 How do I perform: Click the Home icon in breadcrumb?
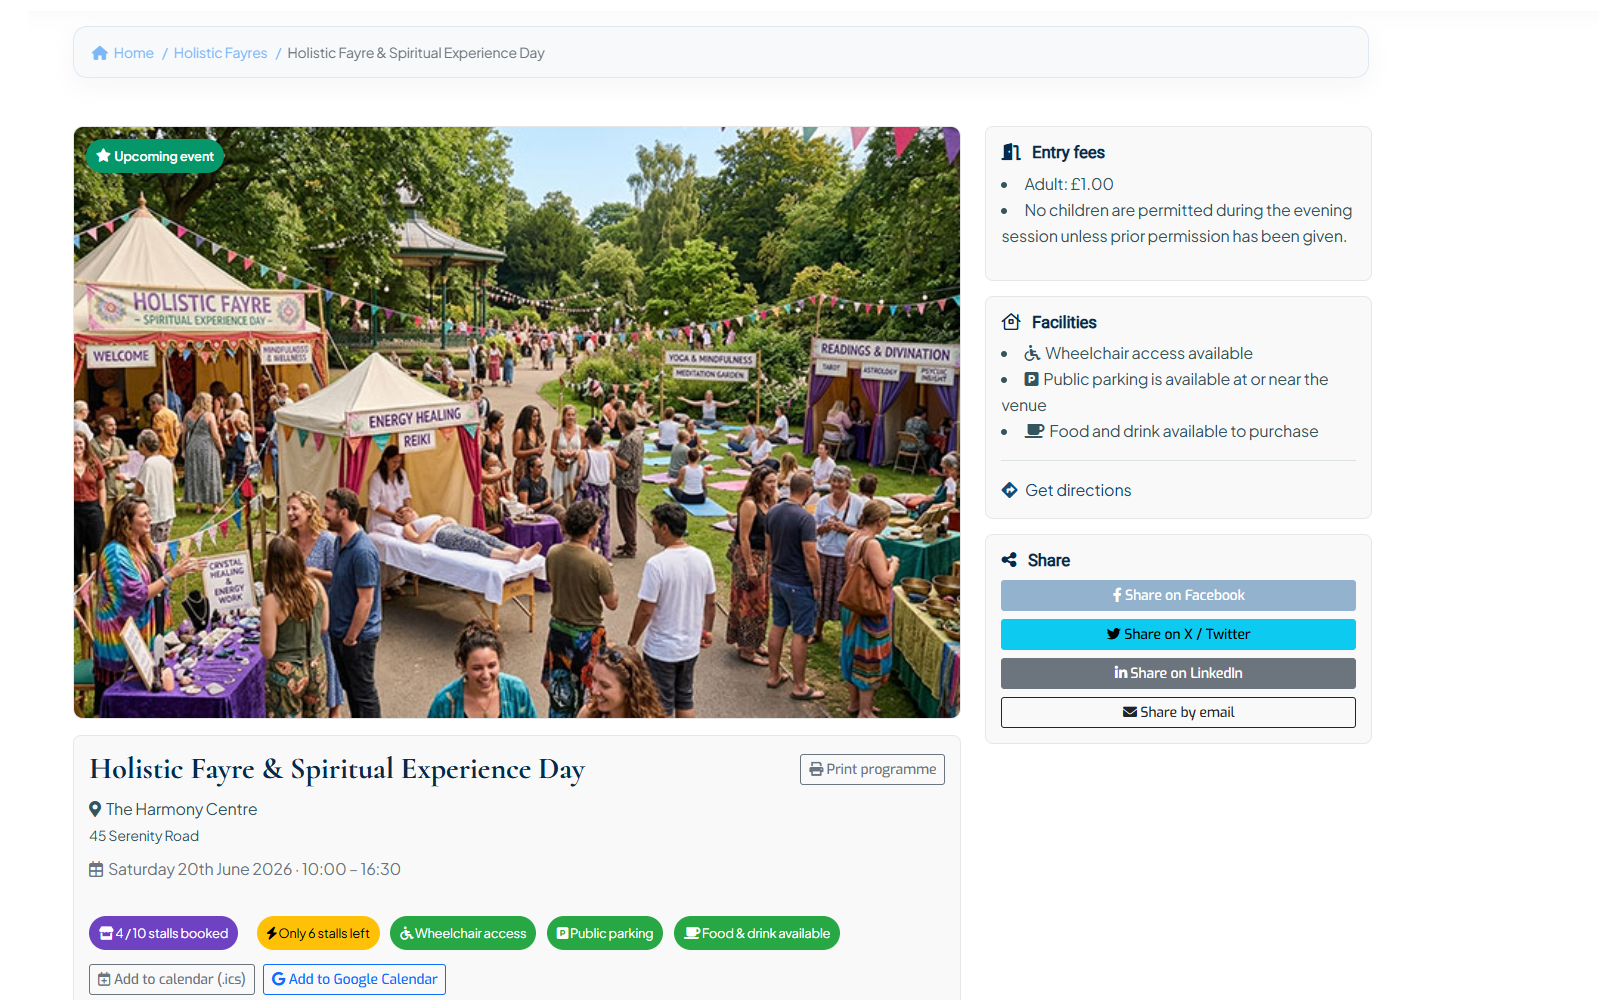[x=100, y=53]
